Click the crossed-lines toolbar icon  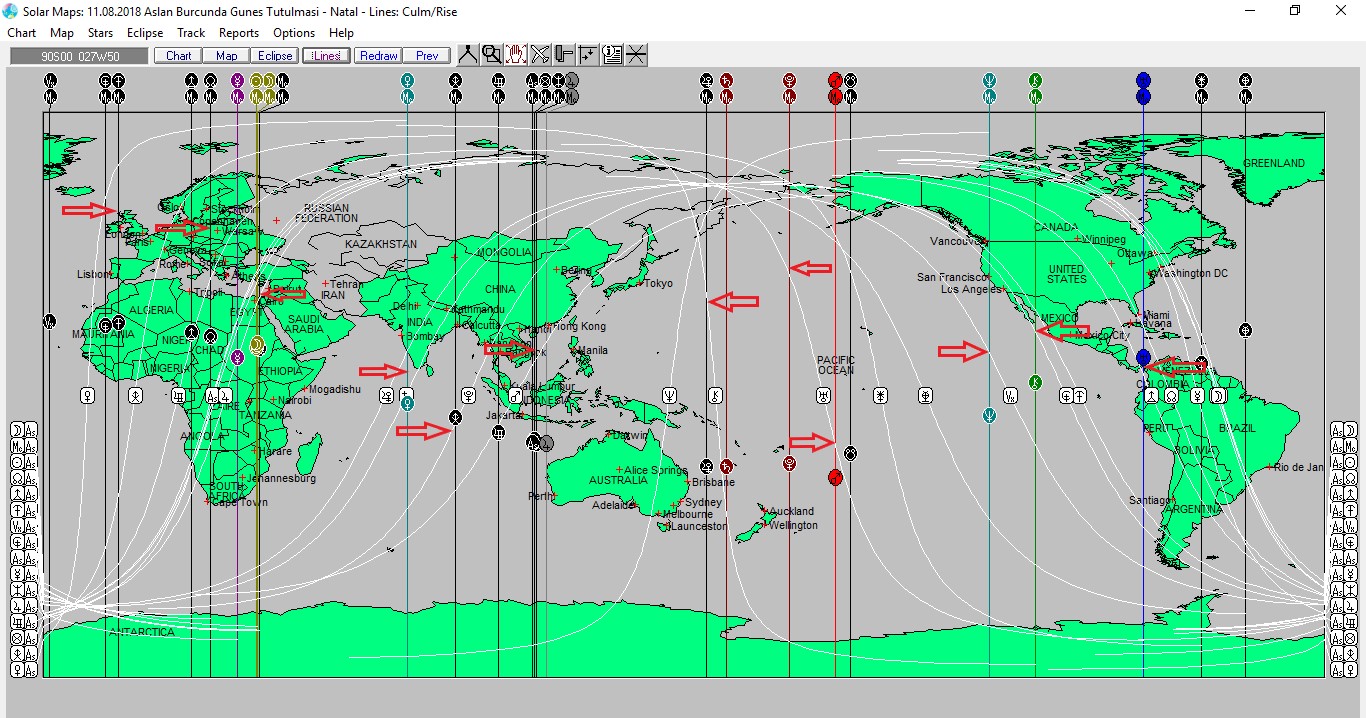point(540,55)
